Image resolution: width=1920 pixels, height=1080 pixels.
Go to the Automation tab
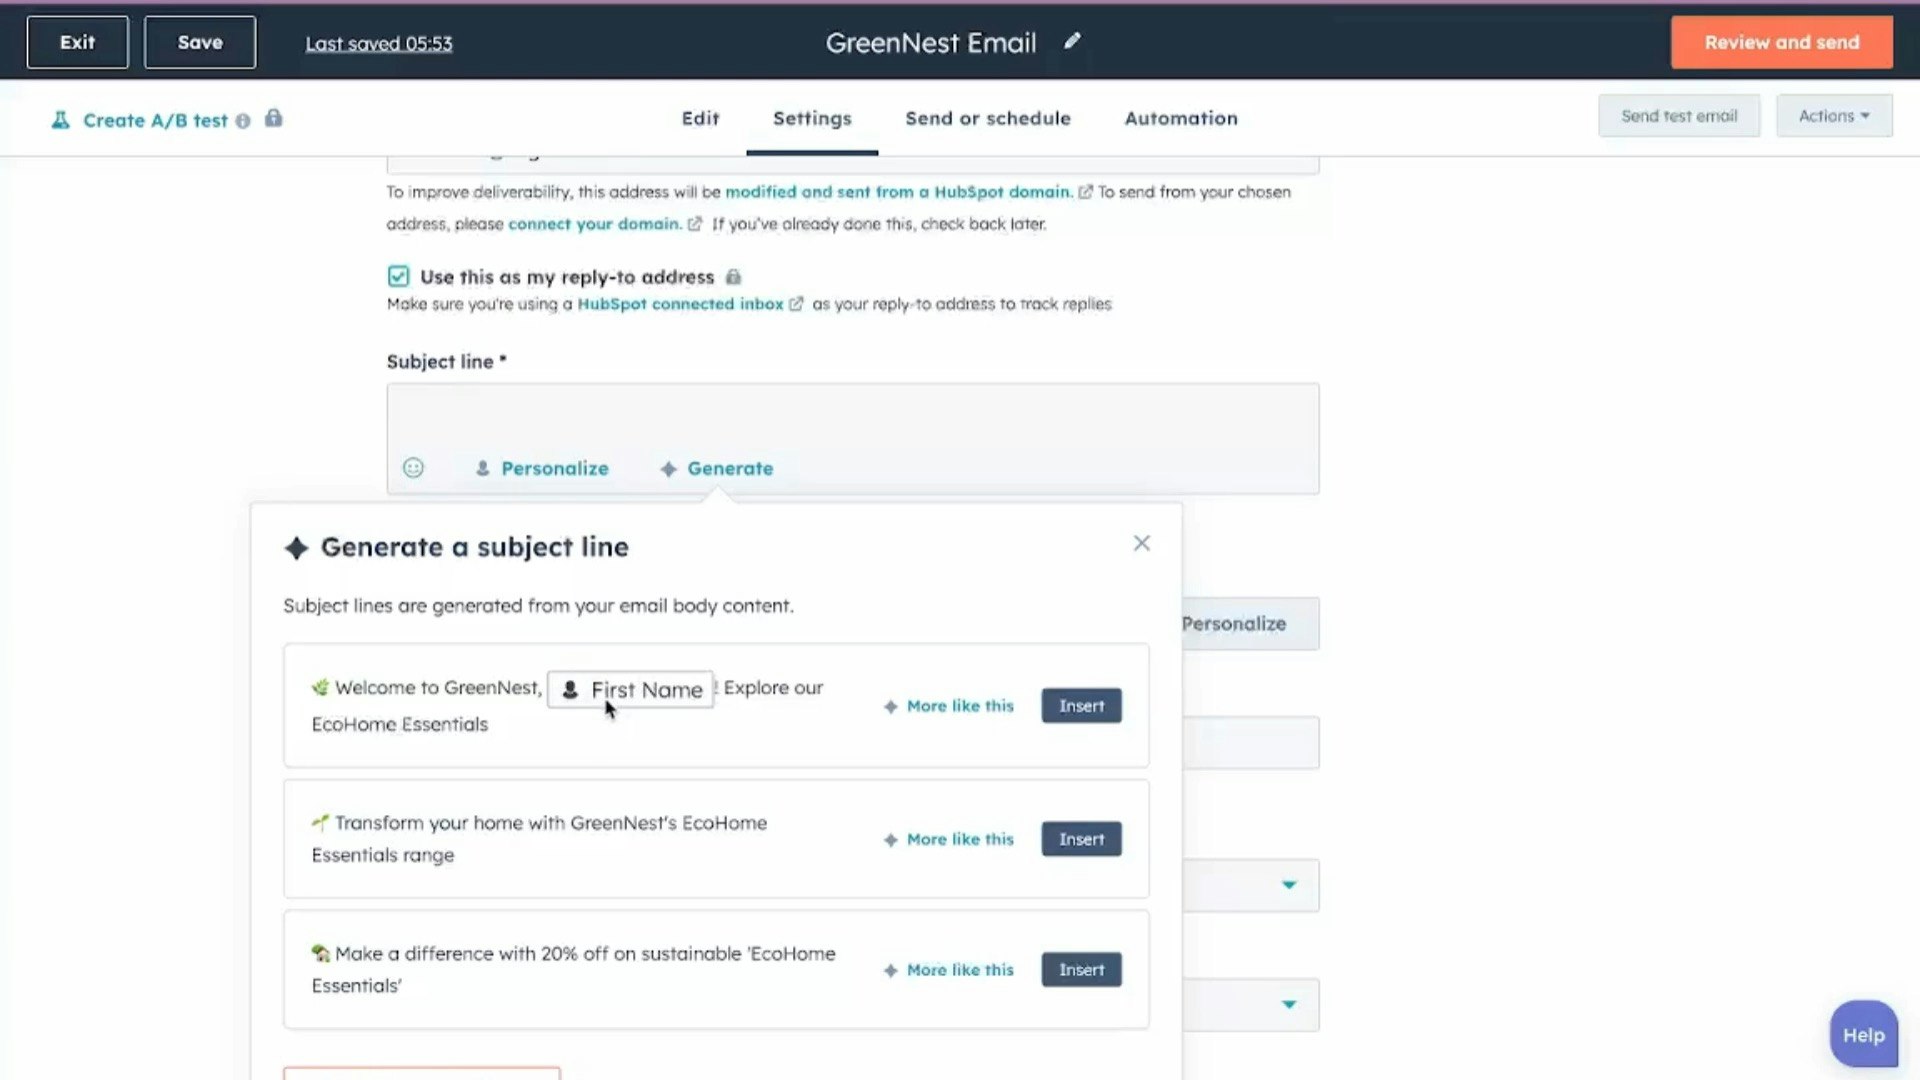[x=1180, y=118]
